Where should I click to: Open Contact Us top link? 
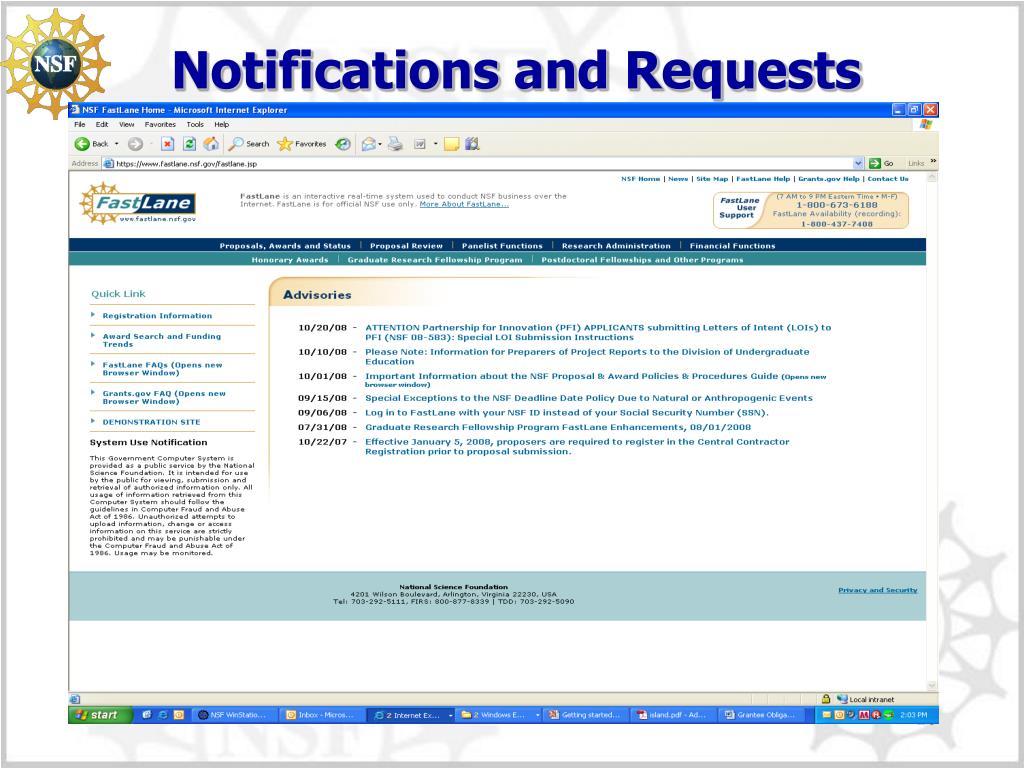click(x=888, y=179)
